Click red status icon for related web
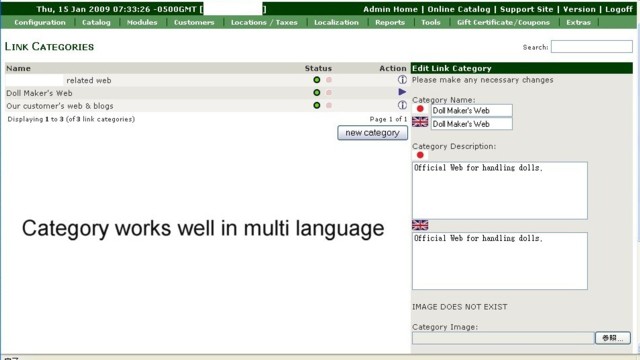Viewport: 640px width, 360px height. [329, 80]
